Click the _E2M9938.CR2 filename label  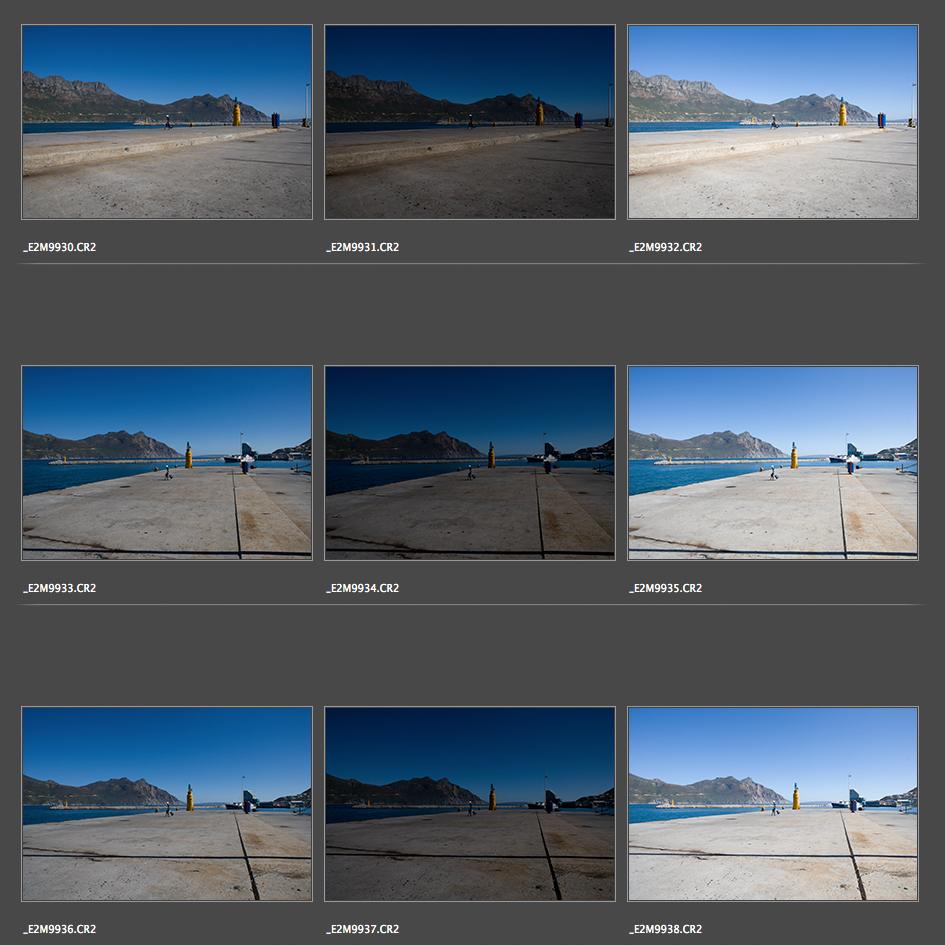pos(666,929)
